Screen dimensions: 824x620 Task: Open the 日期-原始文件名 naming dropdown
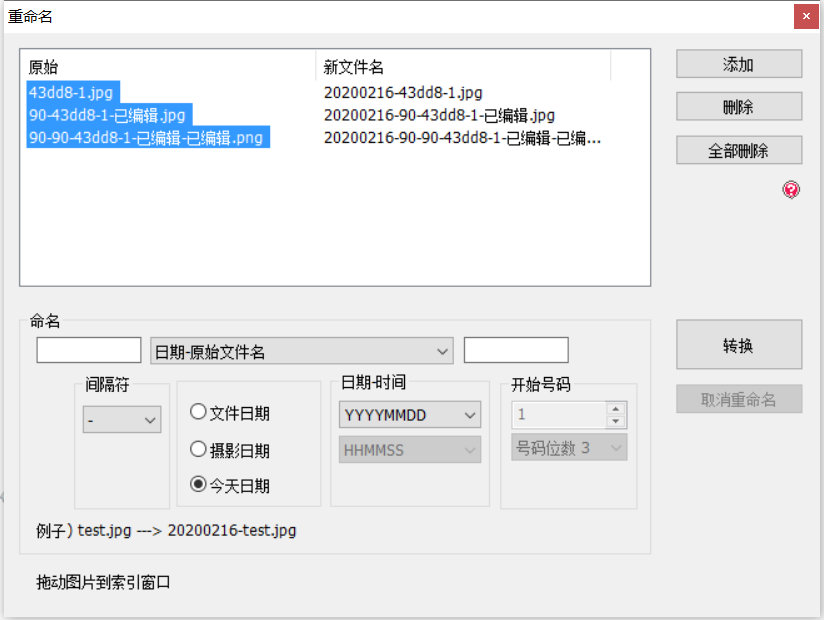coord(302,351)
